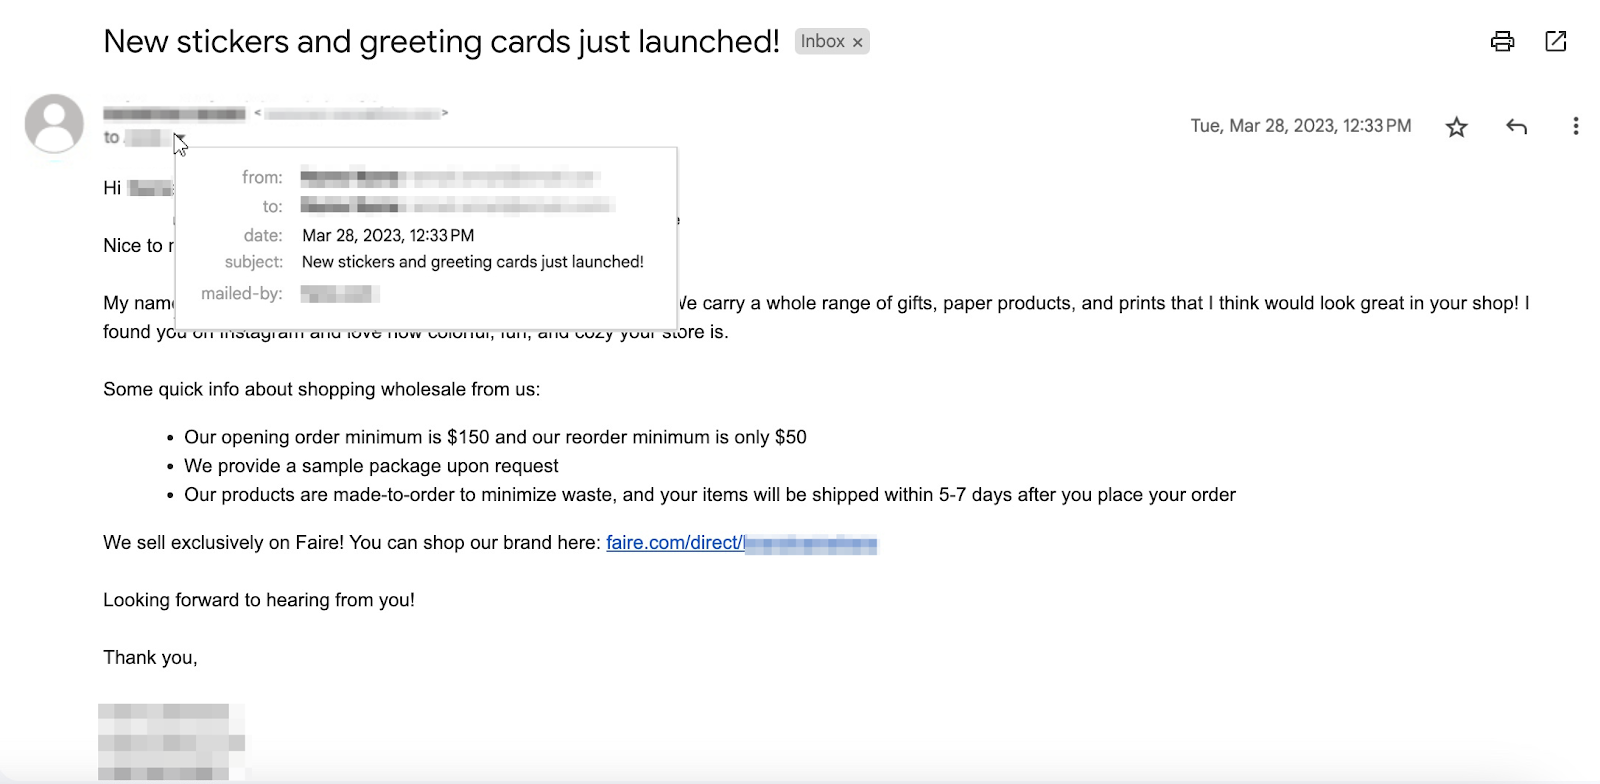Viewport: 1600px width, 784px height.
Task: Click the email subject heading at top
Action: 441,41
